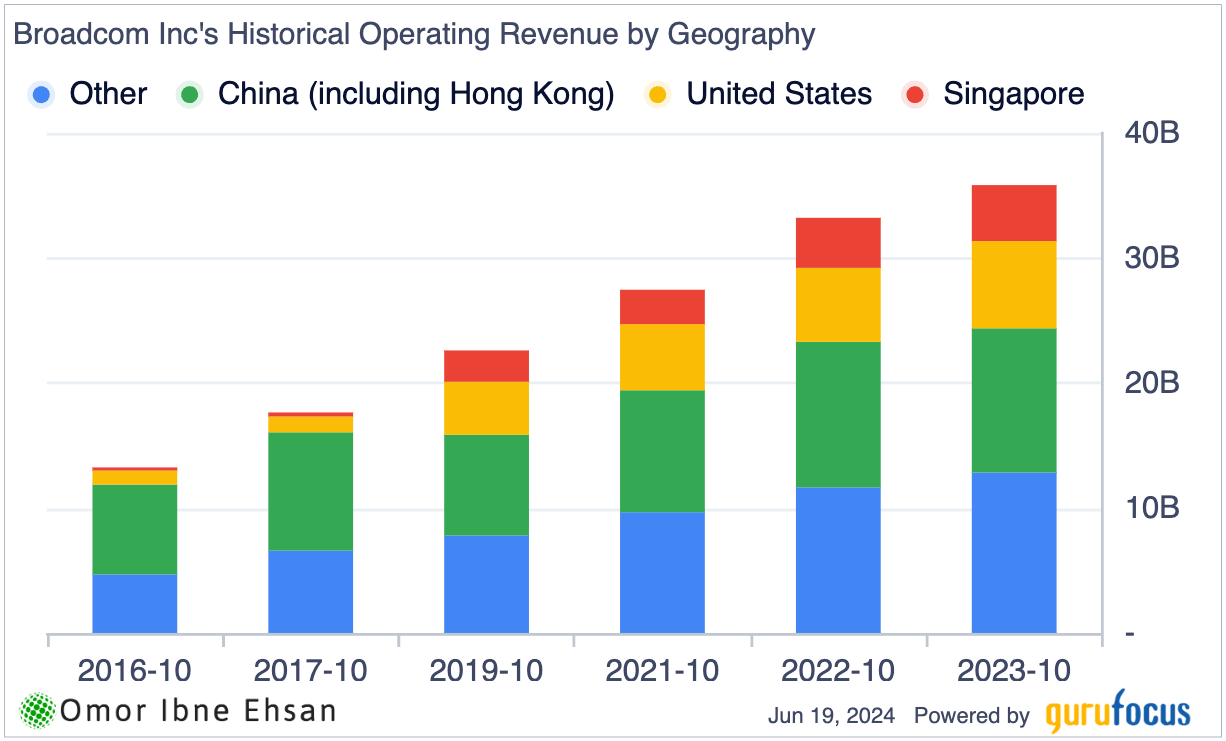
Task: Click the 2019-10 axis label
Action: click(x=487, y=670)
